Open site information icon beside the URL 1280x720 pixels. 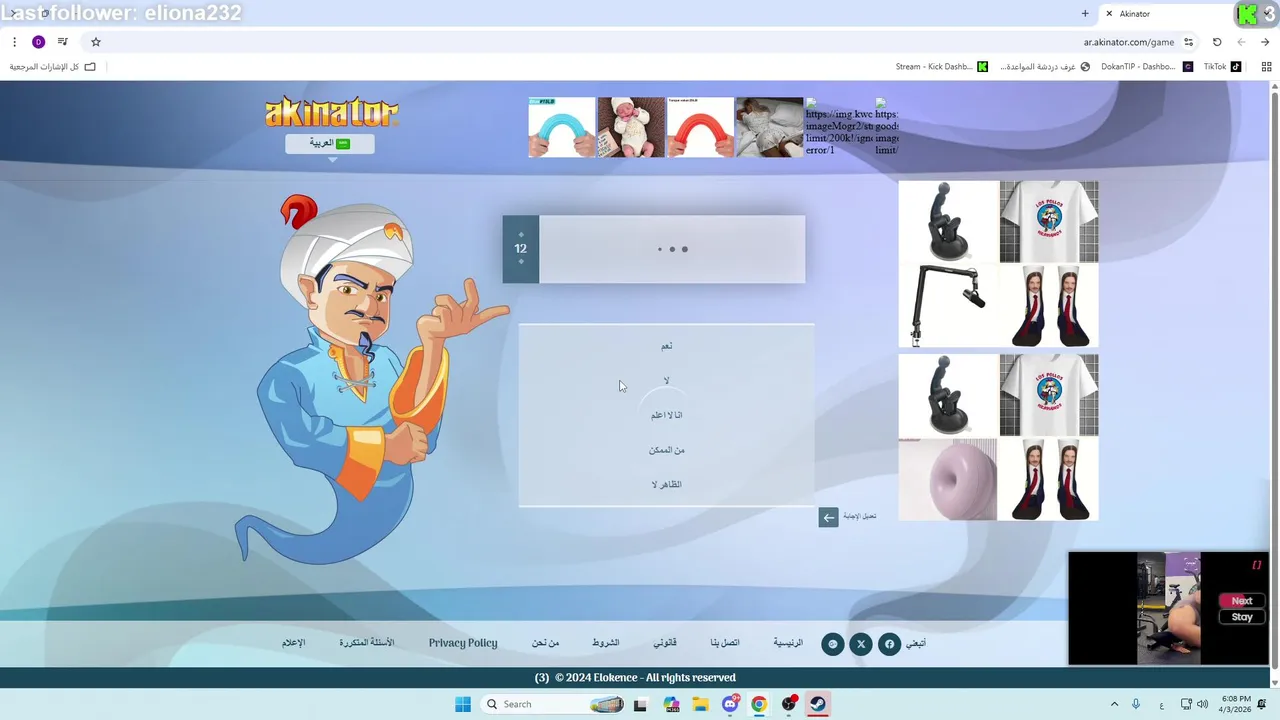1189,42
